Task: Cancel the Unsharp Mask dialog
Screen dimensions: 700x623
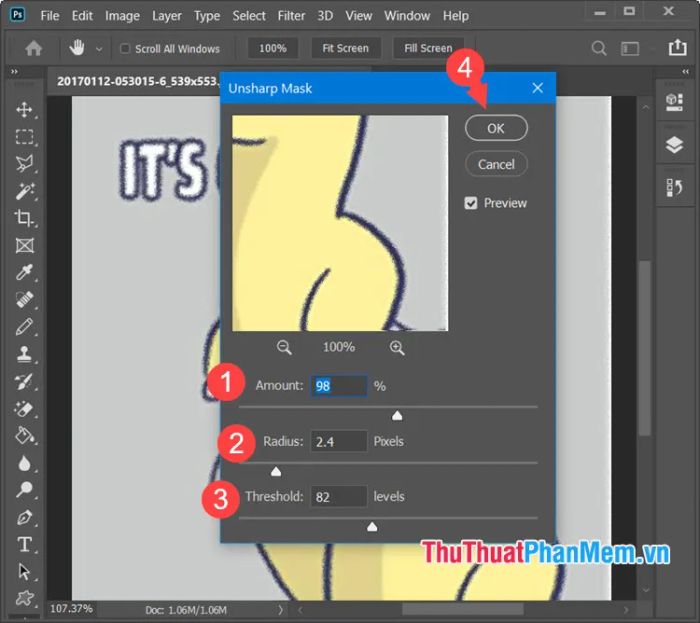Action: pyautogui.click(x=496, y=165)
